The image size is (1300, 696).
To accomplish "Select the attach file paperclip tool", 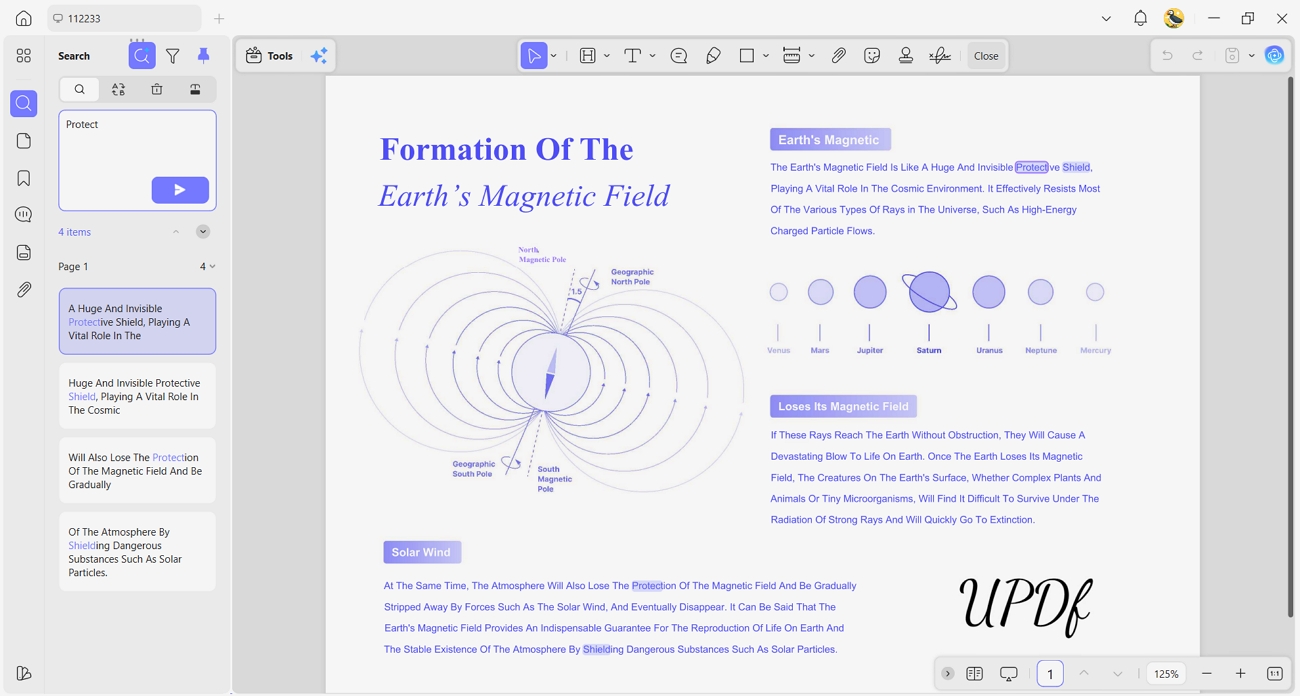I will click(x=839, y=56).
